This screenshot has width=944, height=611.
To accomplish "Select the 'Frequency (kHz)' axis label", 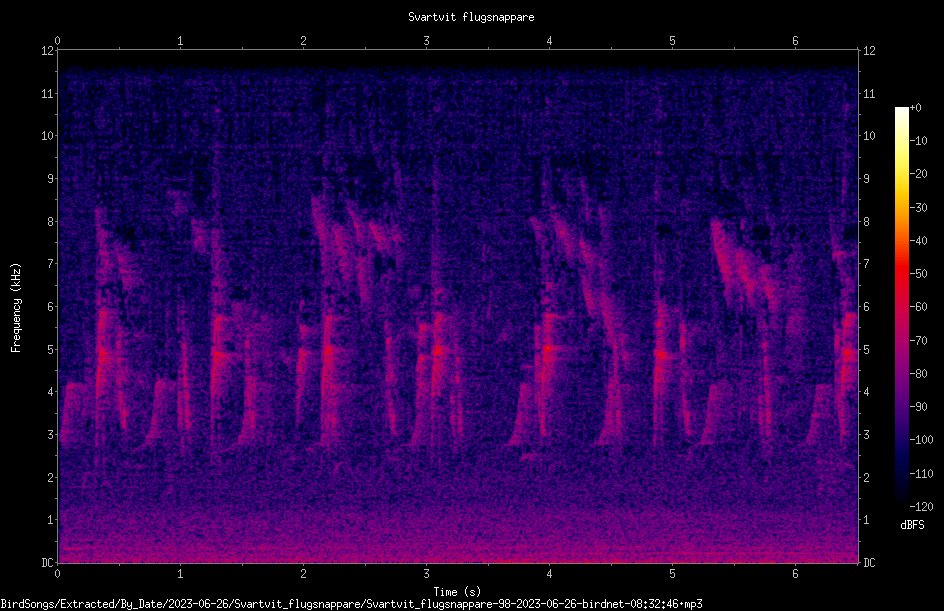I will [16, 308].
